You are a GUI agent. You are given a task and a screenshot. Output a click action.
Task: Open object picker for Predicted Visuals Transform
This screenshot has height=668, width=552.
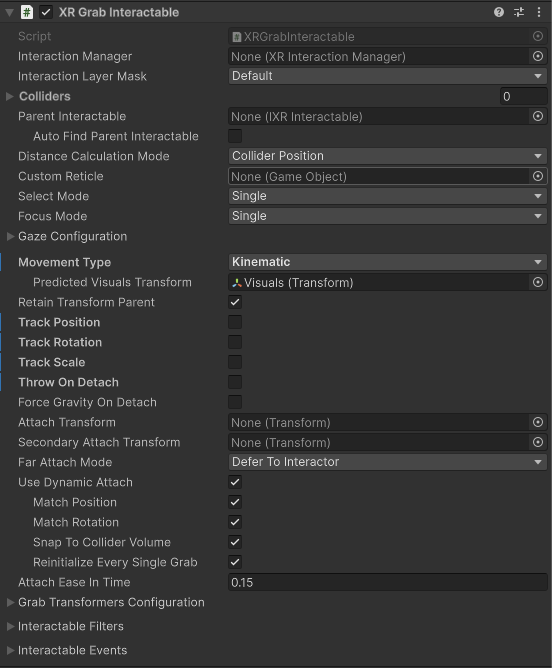coord(538,282)
